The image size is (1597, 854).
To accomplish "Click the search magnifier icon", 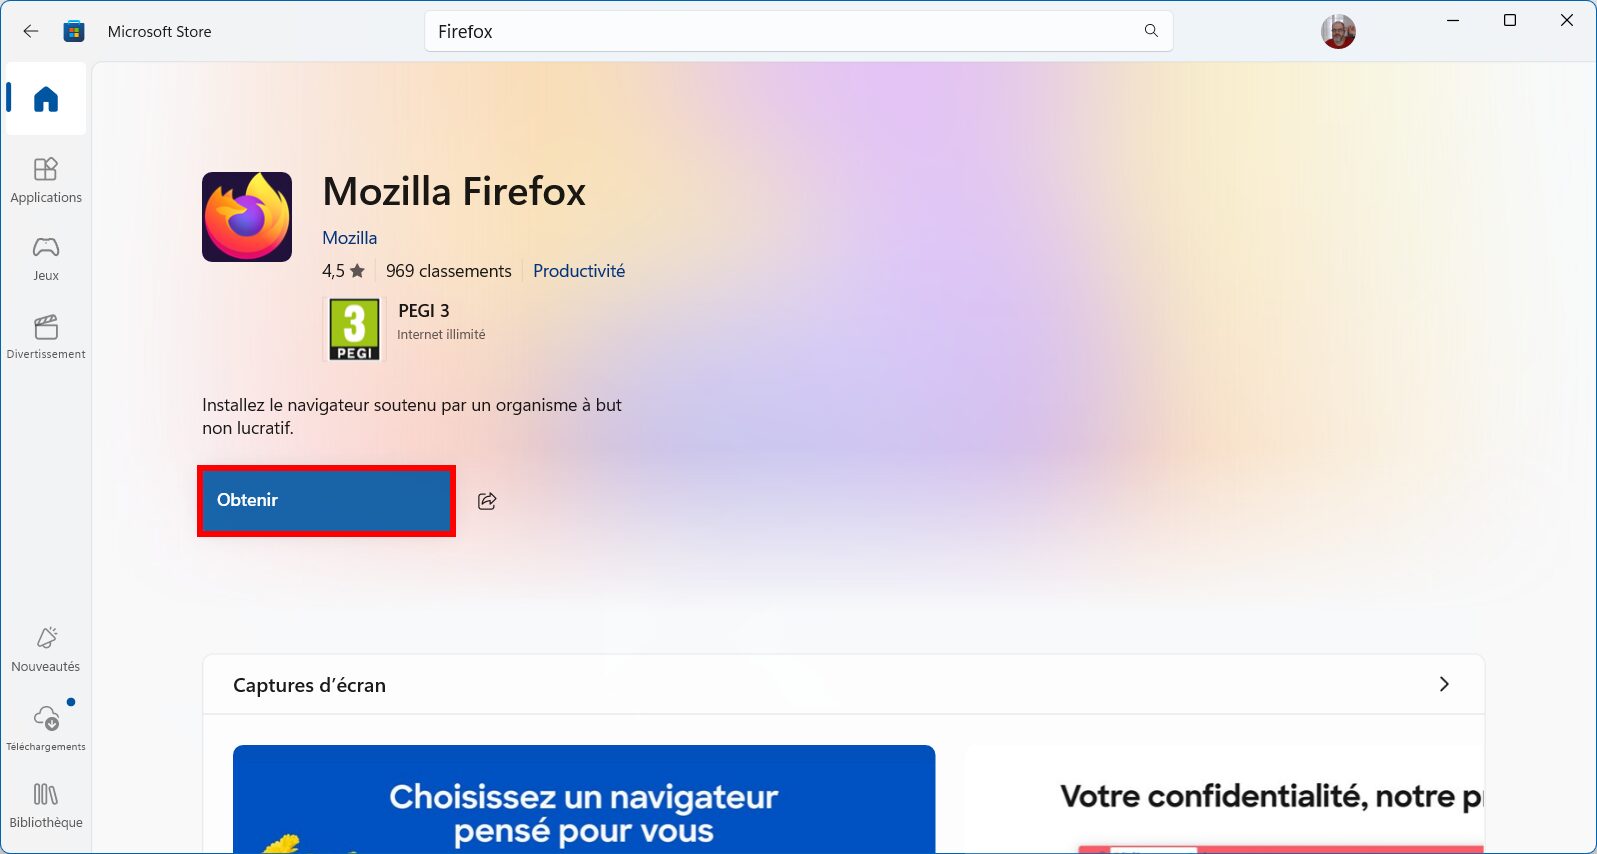I will 1151,31.
